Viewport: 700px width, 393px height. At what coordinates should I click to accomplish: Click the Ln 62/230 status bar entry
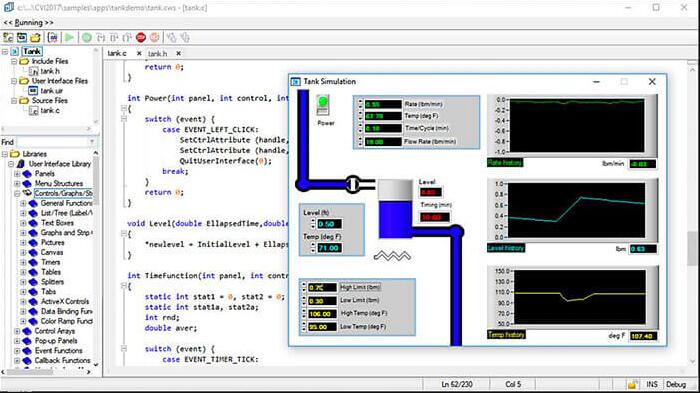coord(457,384)
